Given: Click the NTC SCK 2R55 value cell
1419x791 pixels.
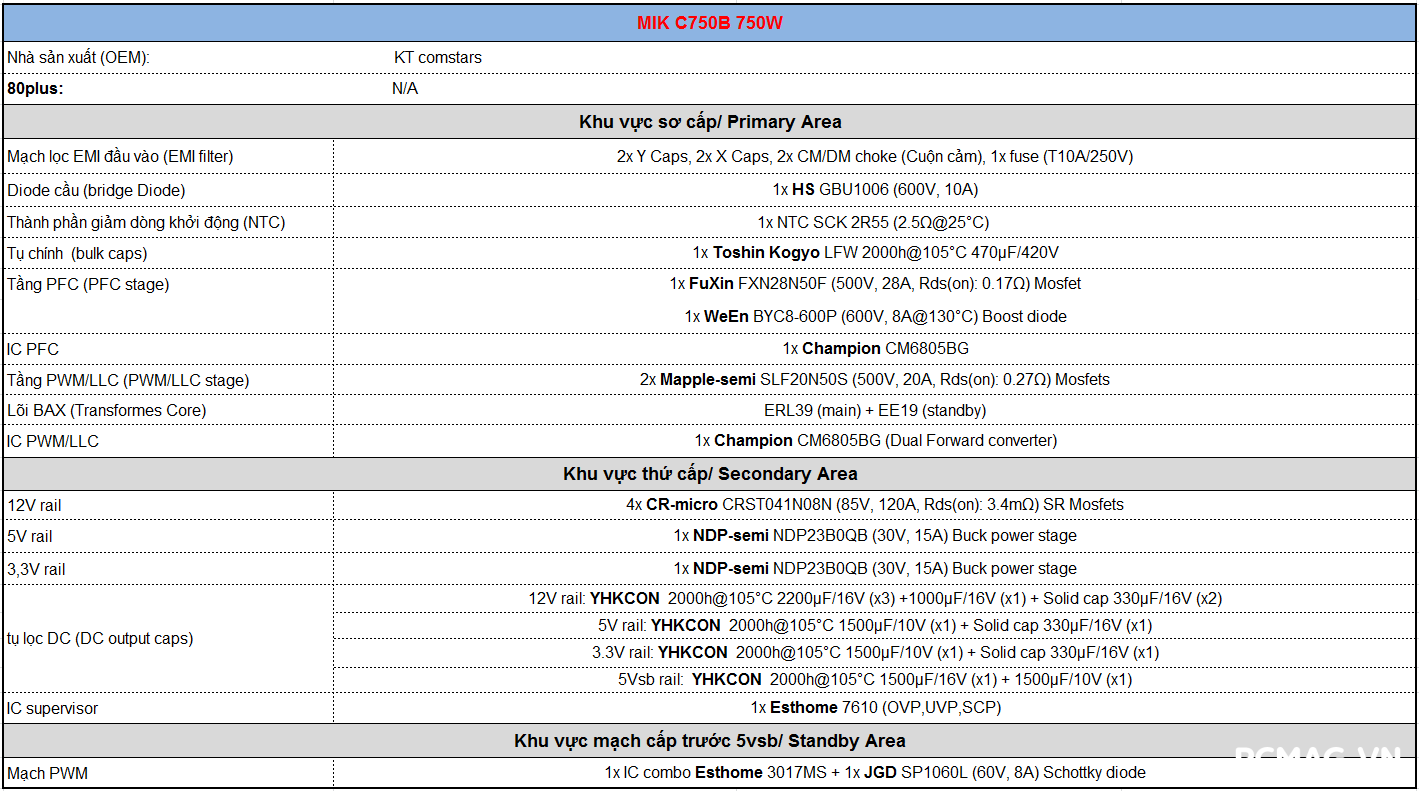Looking at the screenshot, I should coord(874,222).
